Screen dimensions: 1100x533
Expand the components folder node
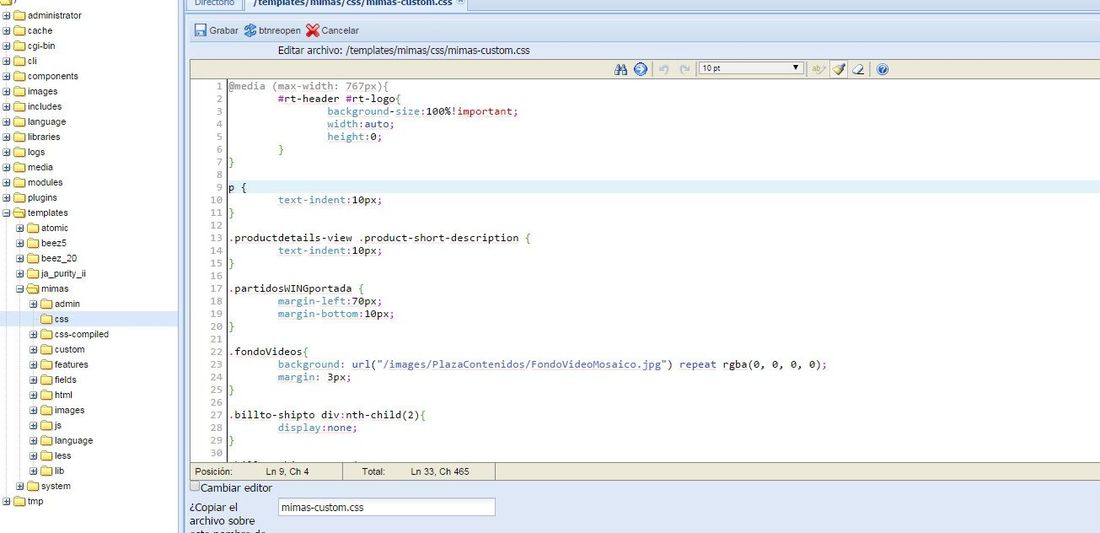pyautogui.click(x=6, y=76)
